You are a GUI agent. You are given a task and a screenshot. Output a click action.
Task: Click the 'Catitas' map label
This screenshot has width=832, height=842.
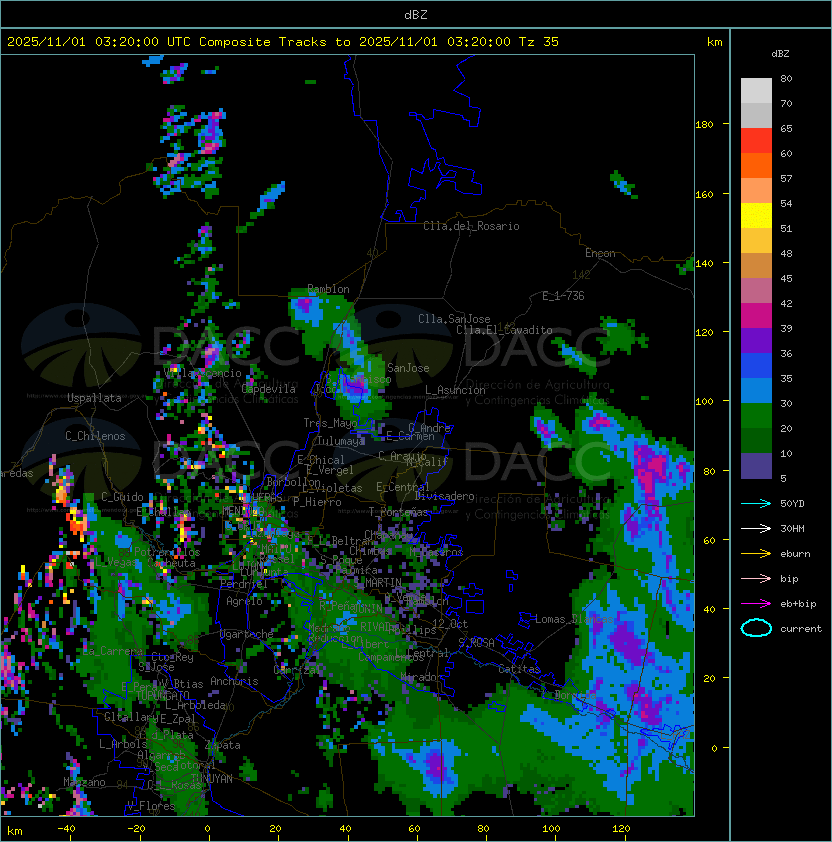(519, 669)
